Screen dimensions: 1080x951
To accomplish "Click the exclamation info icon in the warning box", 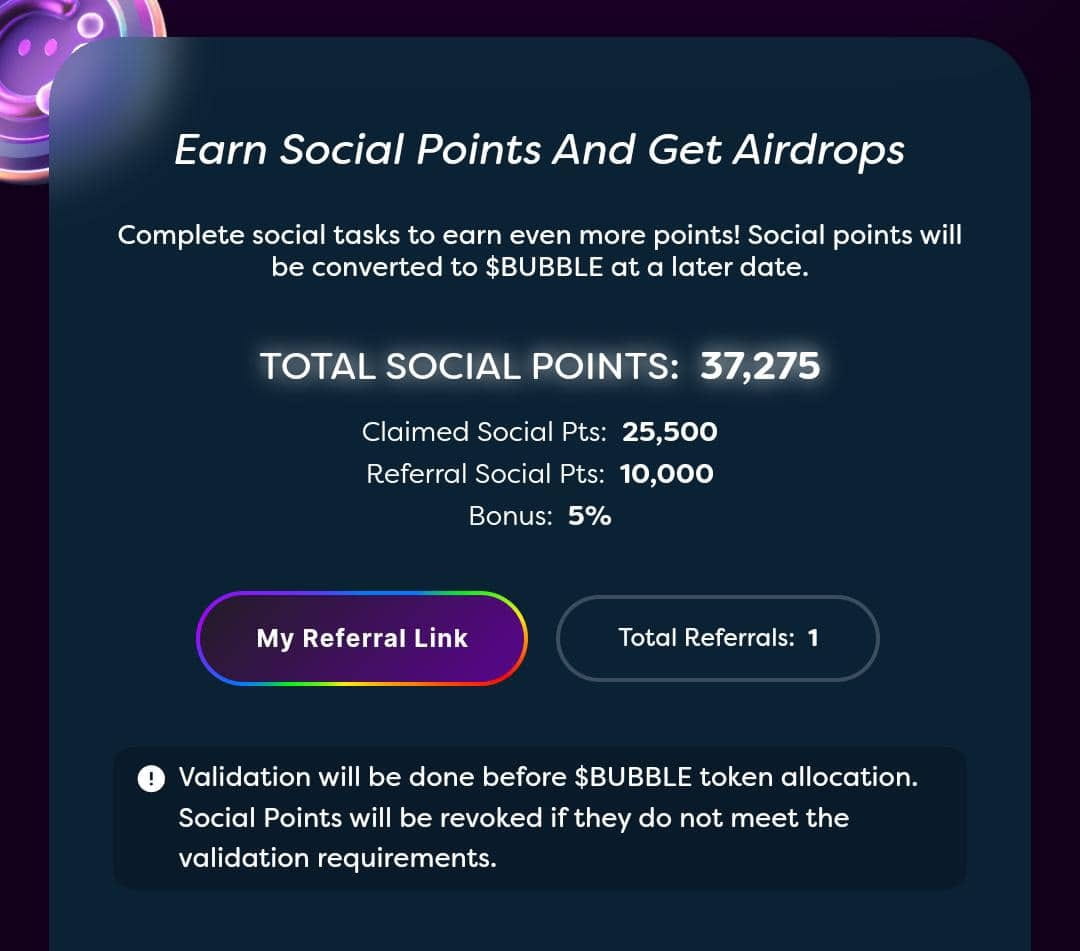I will (151, 778).
